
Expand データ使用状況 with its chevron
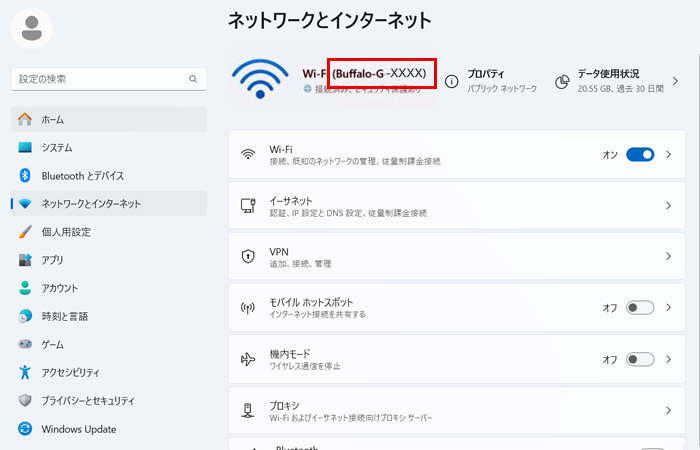click(675, 81)
